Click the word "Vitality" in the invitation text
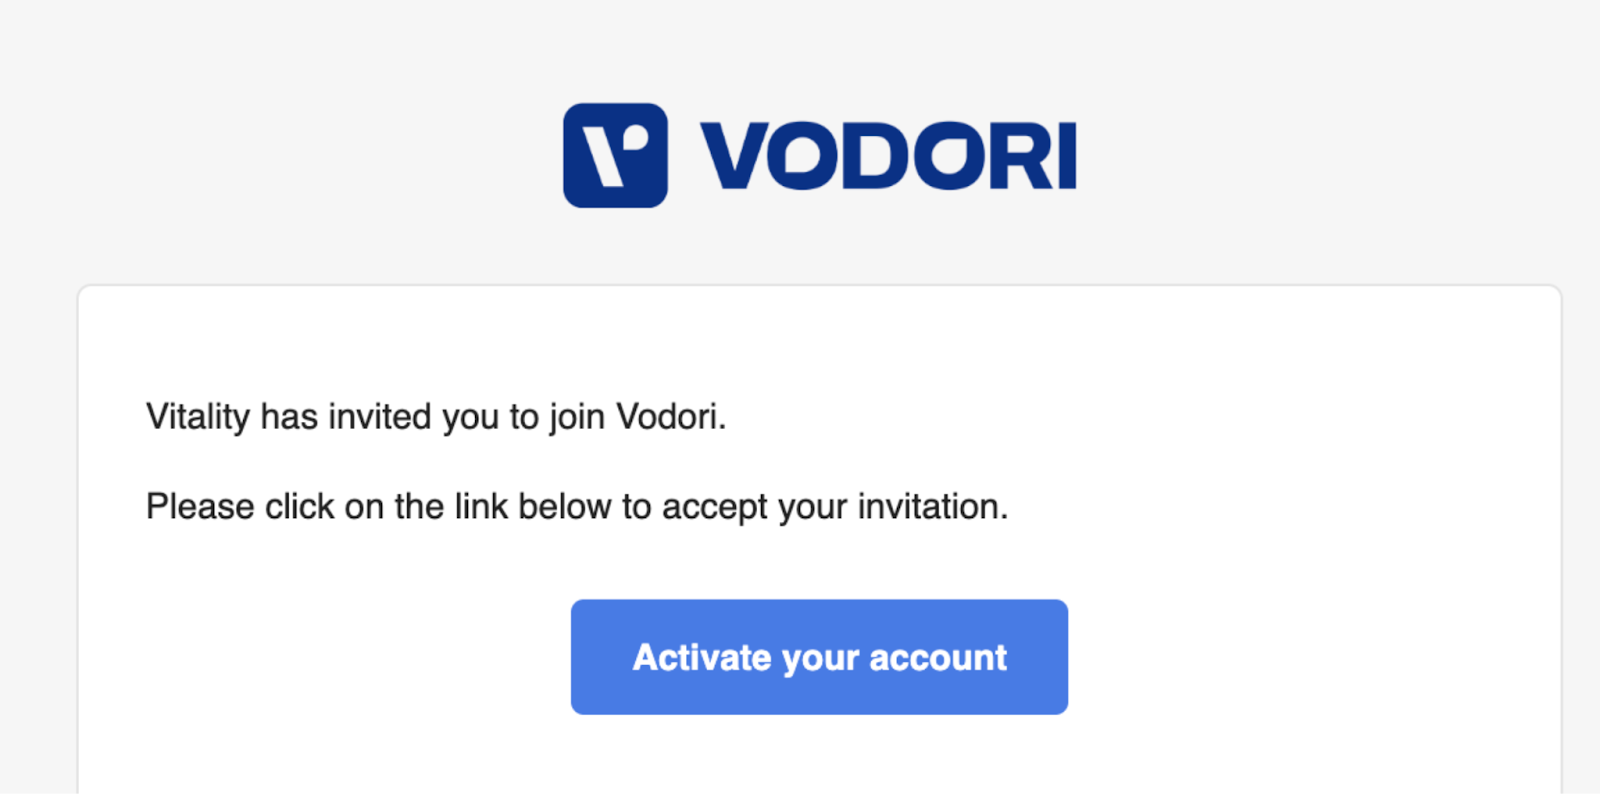Image resolution: width=1600 pixels, height=794 pixels. point(198,417)
